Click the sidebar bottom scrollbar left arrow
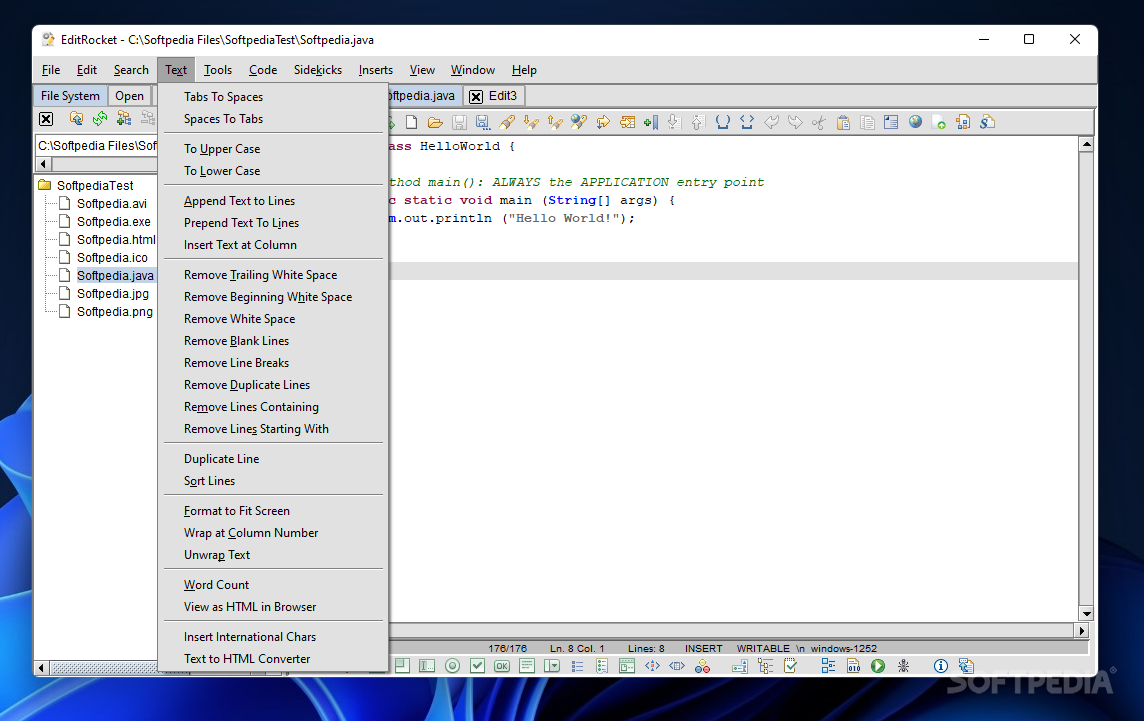1144x721 pixels. tap(42, 667)
